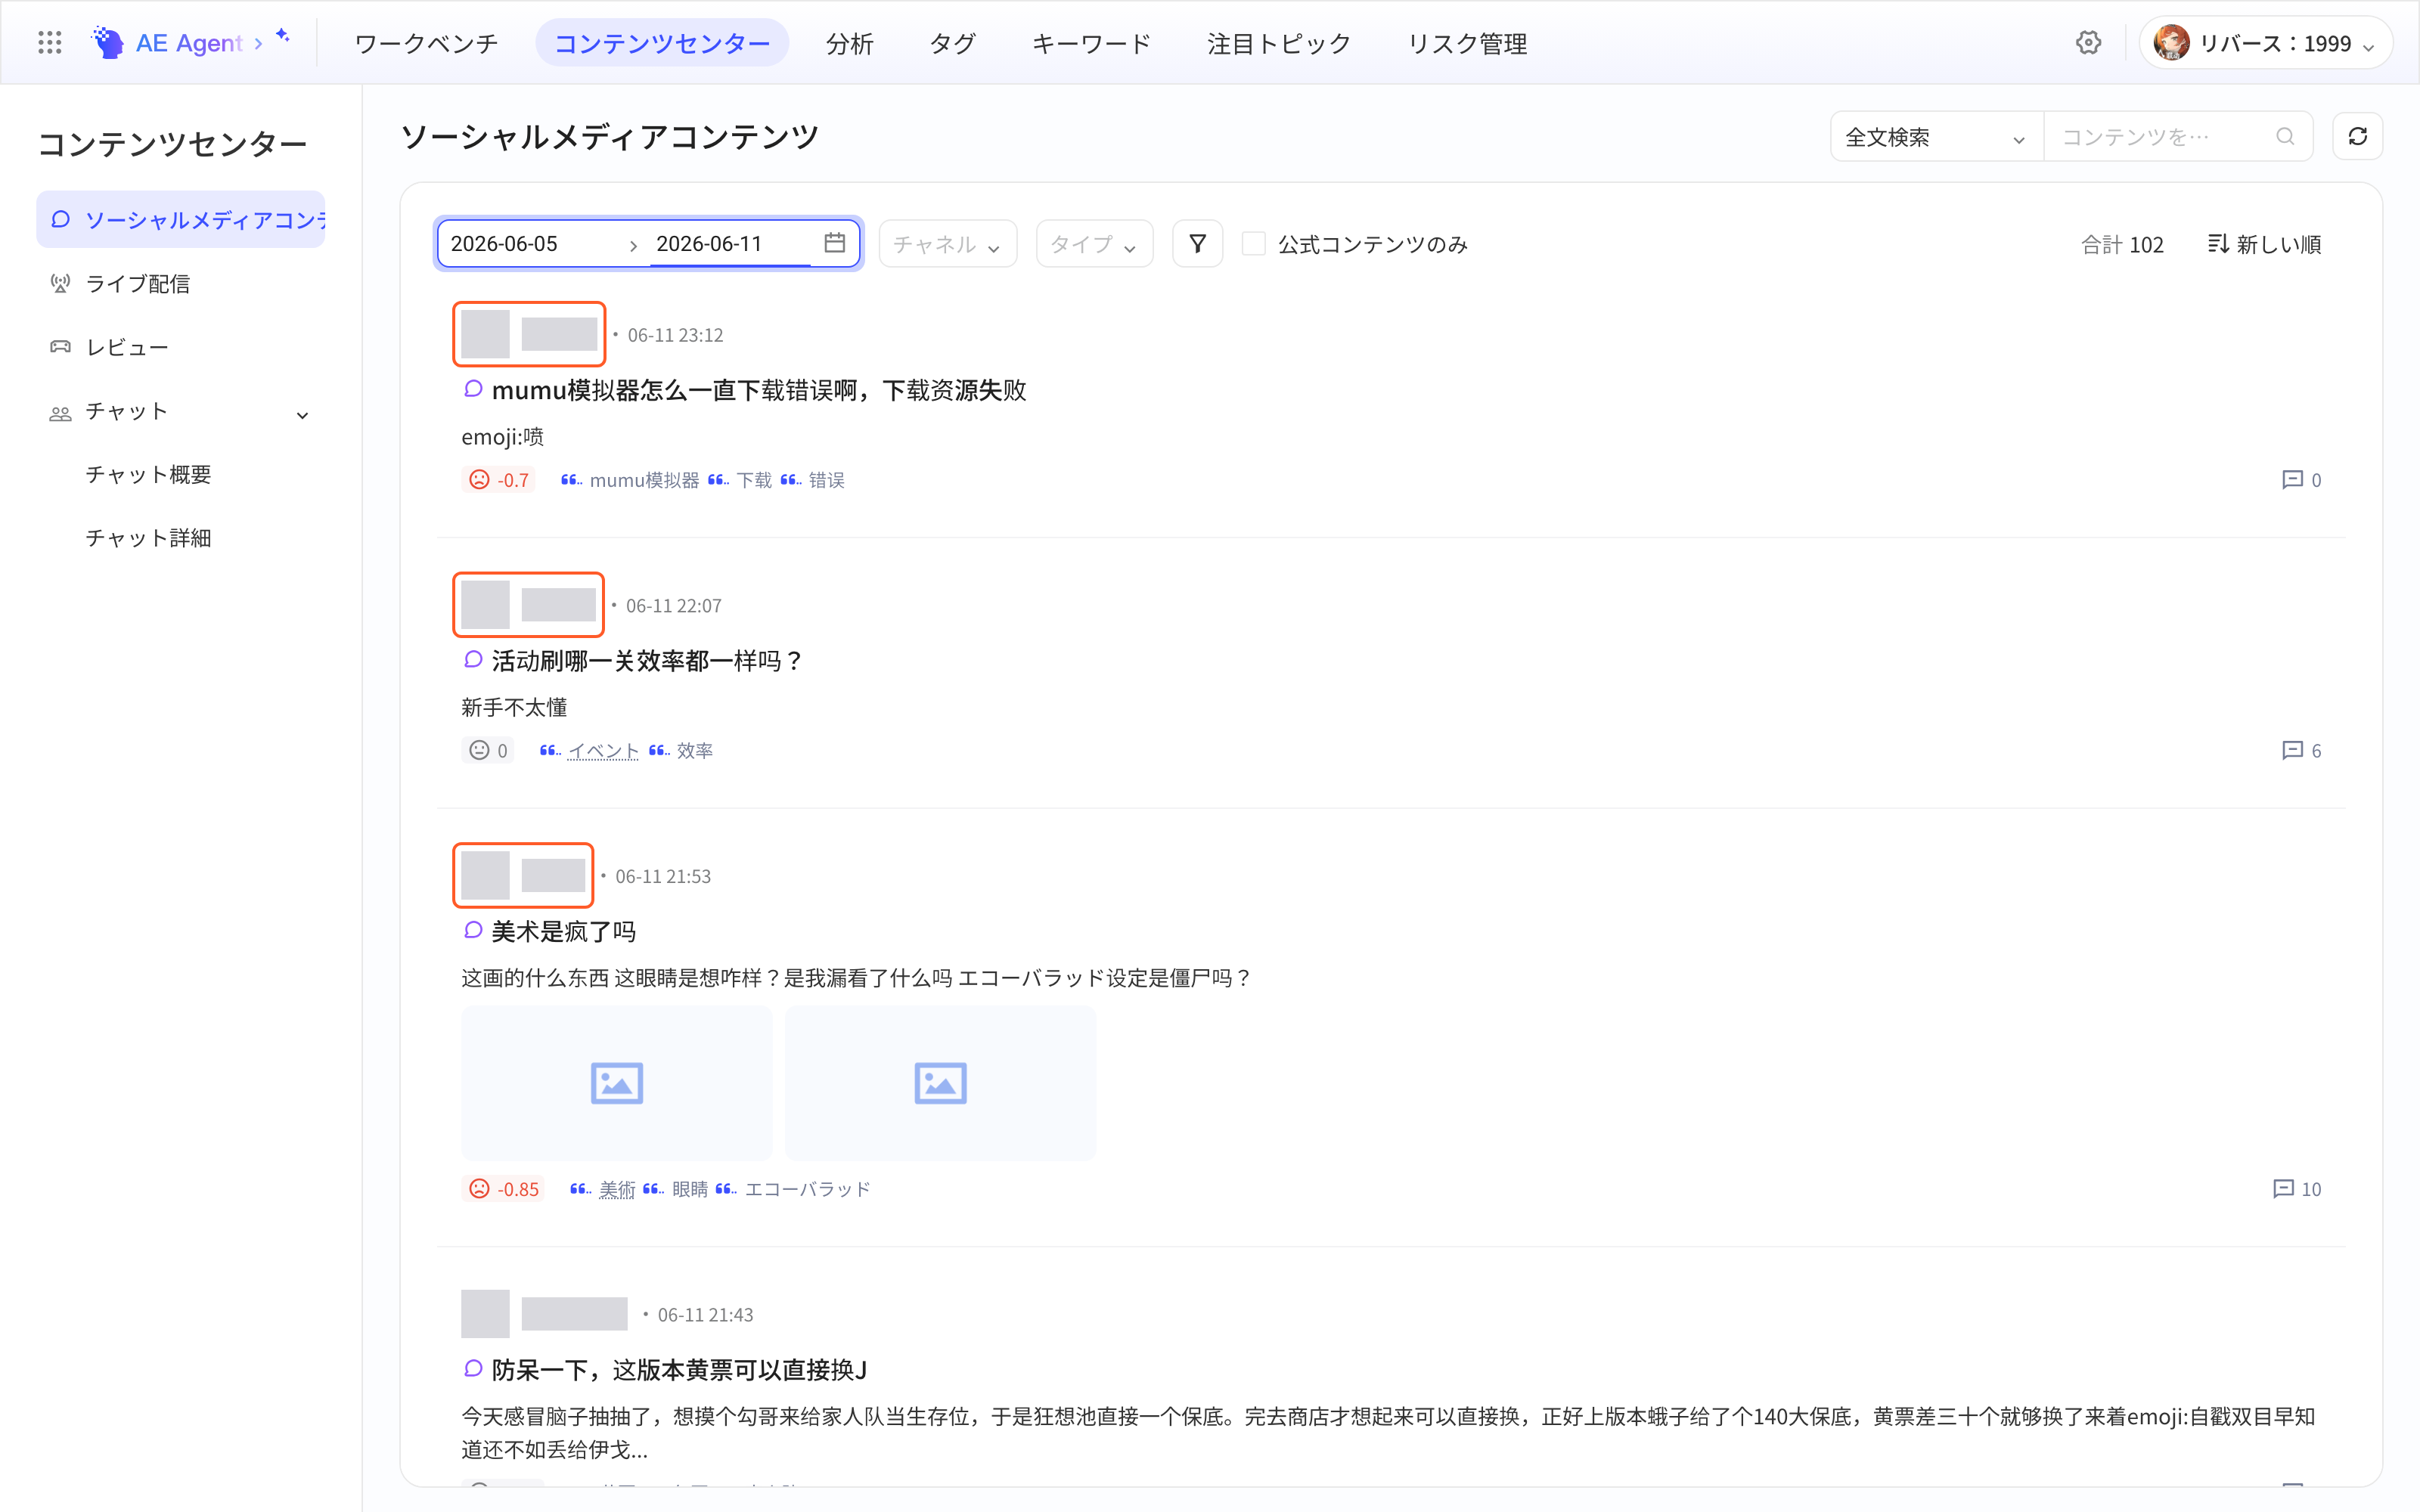Viewport: 2420px width, 1512px height.
Task: Click the refresh icon button
Action: tap(2357, 136)
